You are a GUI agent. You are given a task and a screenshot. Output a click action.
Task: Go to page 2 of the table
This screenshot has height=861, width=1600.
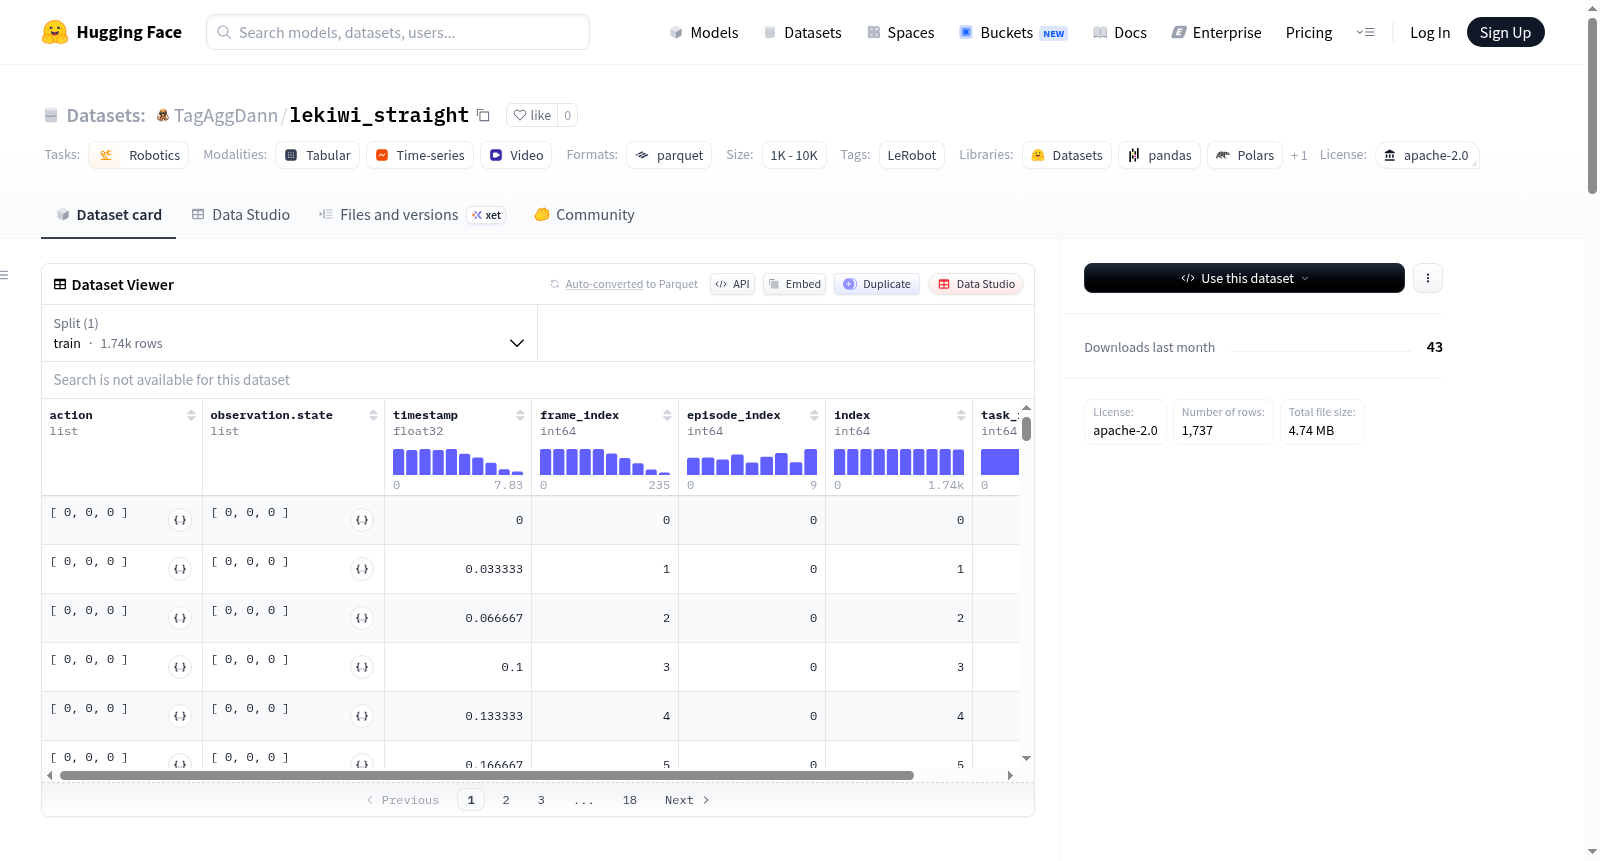[506, 800]
